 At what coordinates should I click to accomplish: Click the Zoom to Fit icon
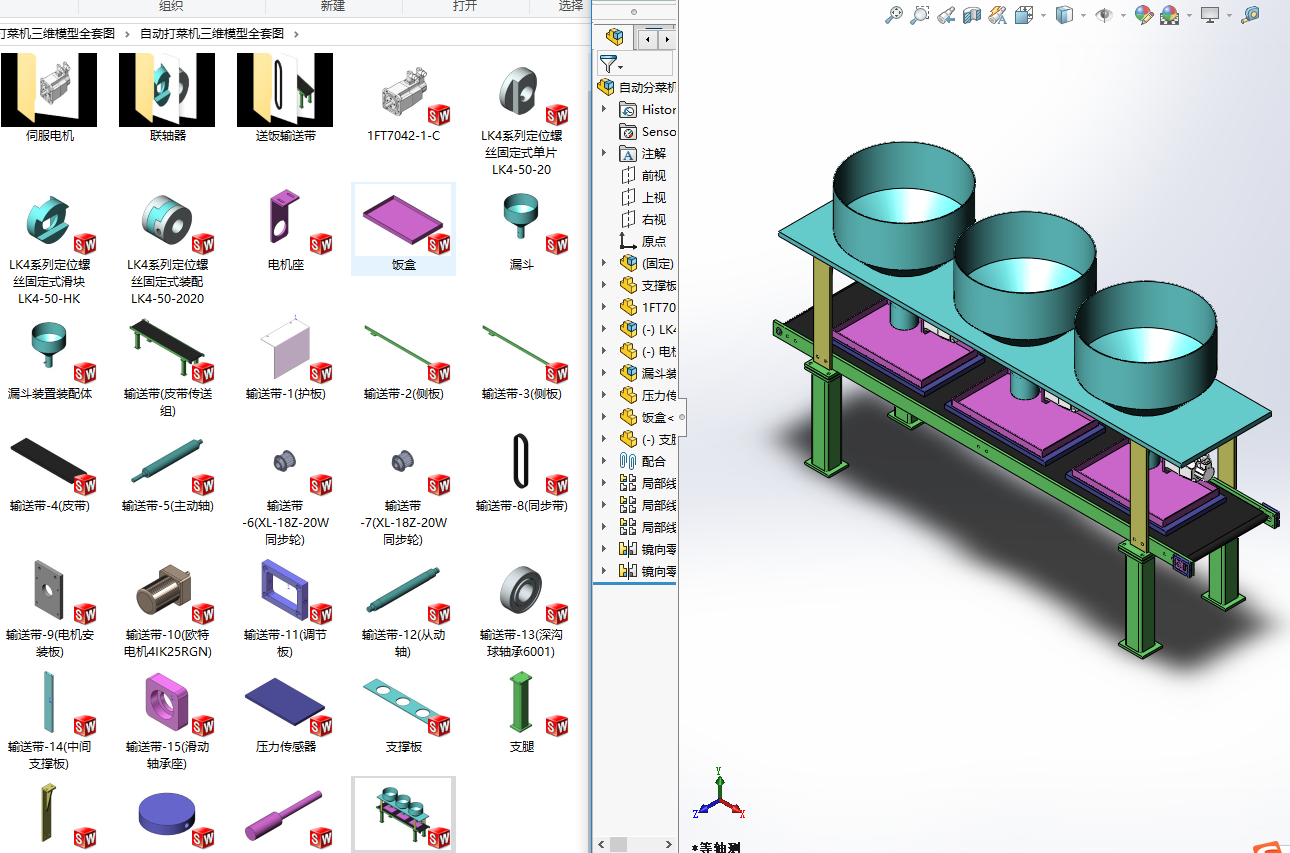pos(895,15)
